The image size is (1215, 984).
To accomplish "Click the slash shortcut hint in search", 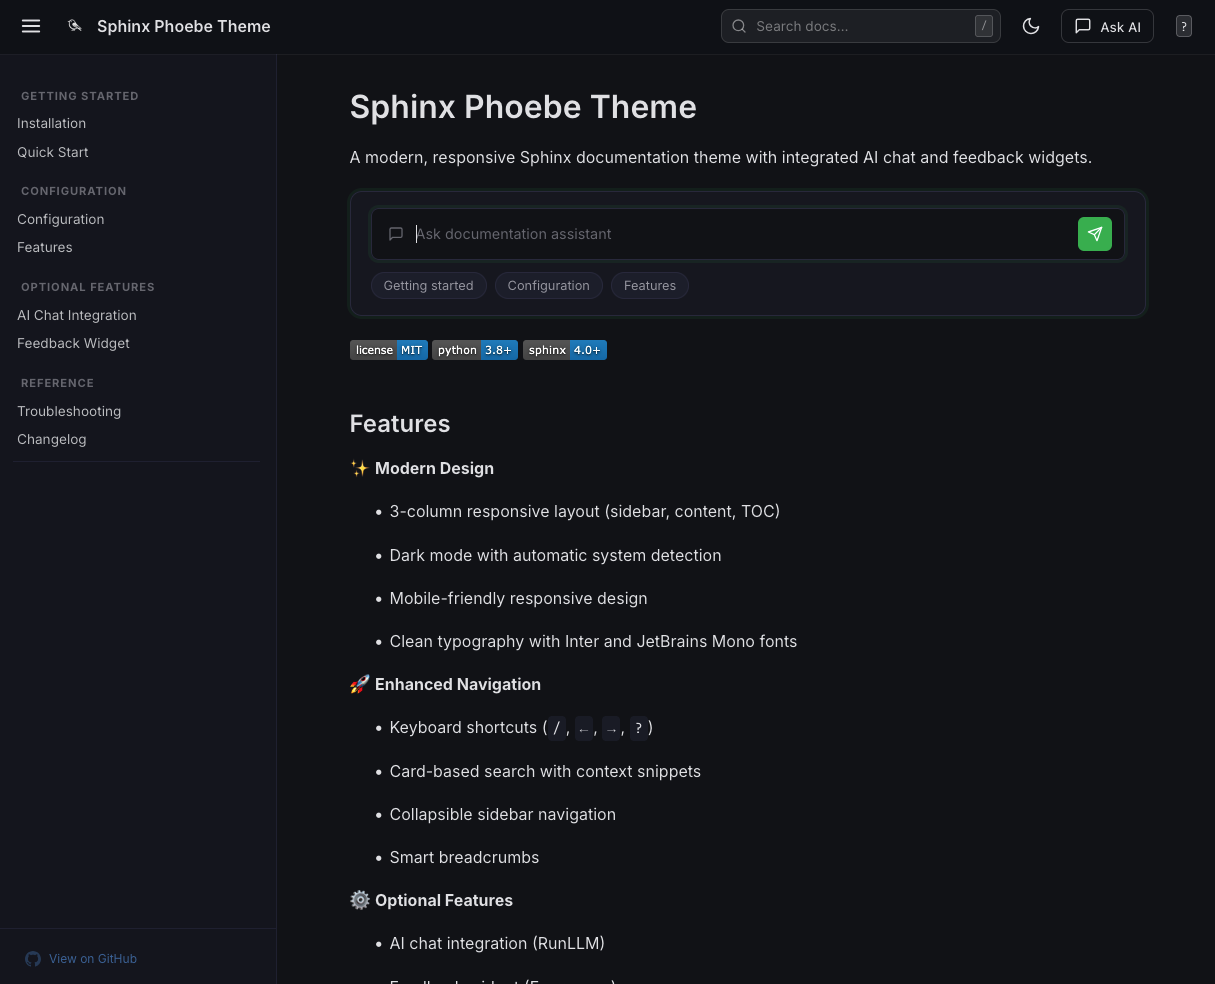I will coord(984,26).
